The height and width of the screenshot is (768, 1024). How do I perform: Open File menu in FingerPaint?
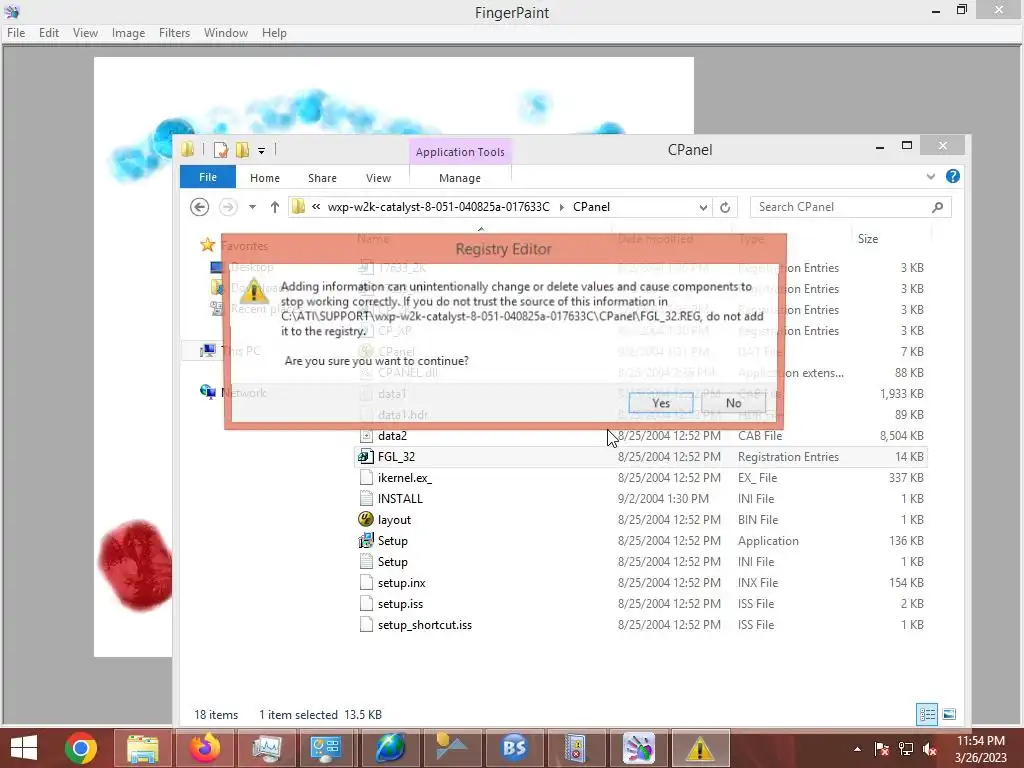tap(16, 33)
